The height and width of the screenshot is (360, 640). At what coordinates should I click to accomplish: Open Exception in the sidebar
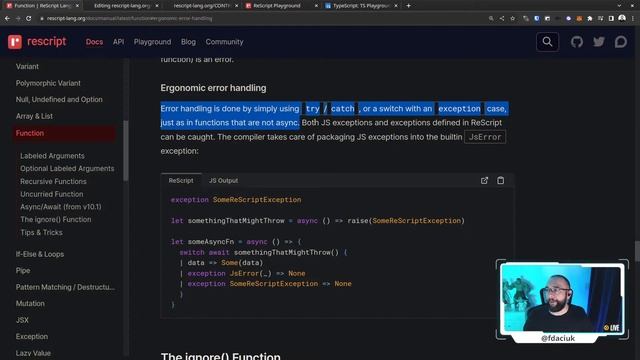point(31,336)
